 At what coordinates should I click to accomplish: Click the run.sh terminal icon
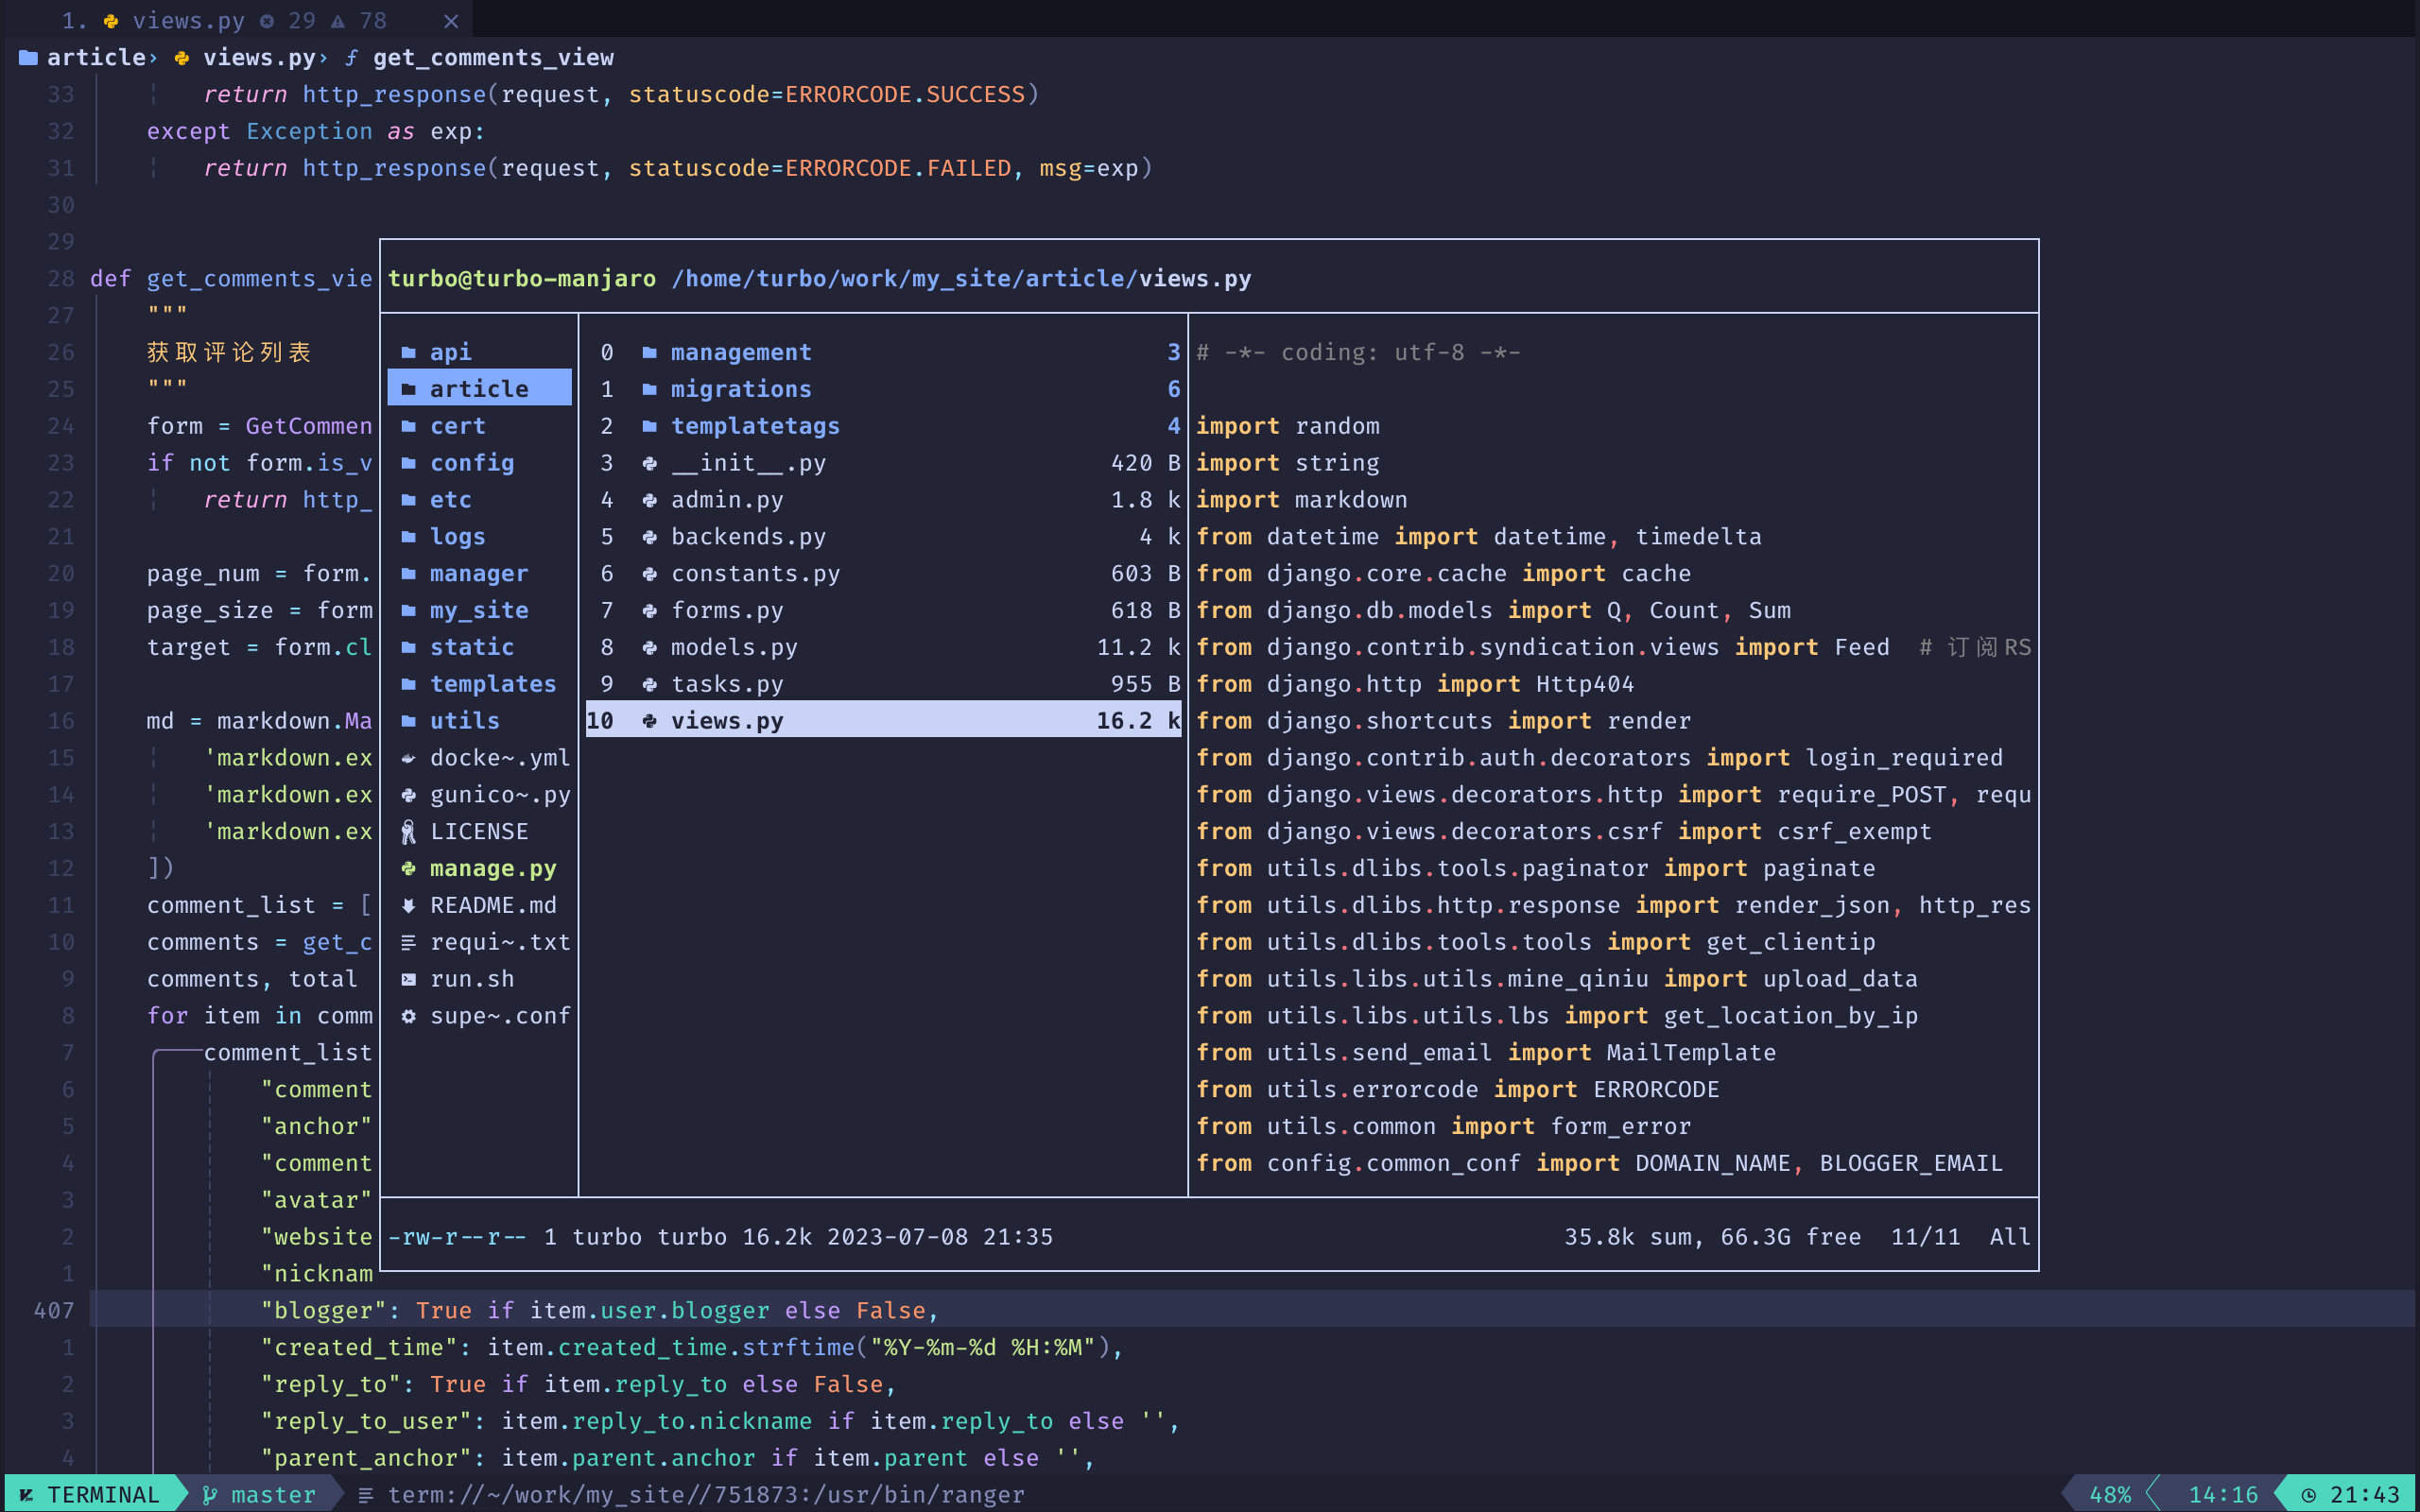coord(408,980)
